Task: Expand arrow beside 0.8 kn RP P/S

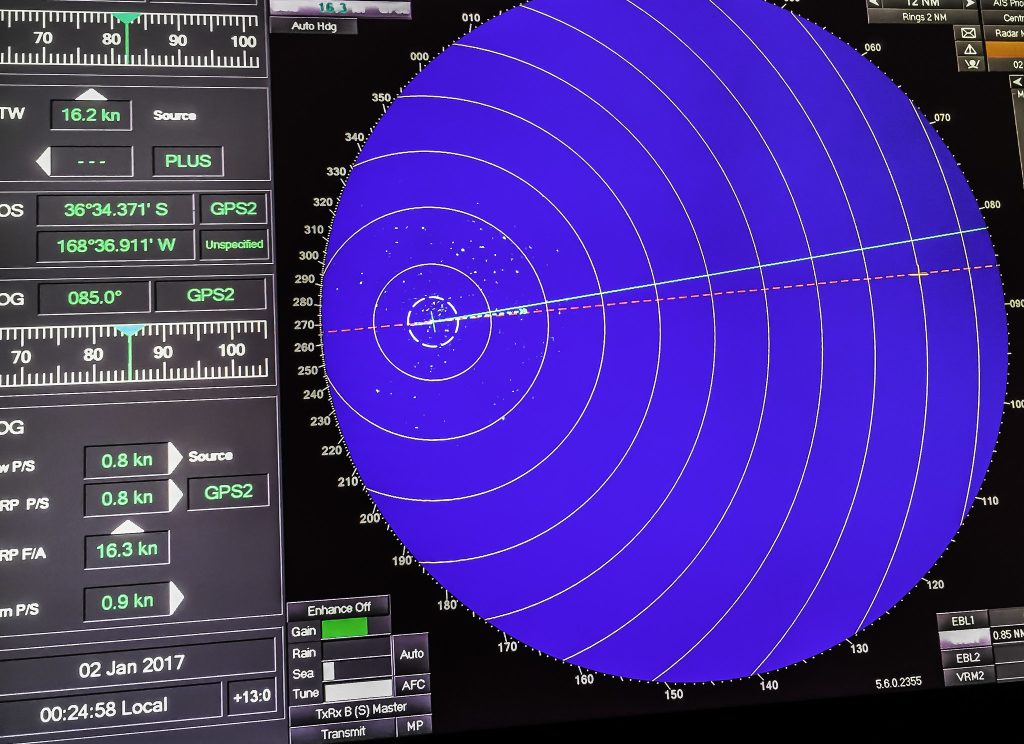Action: point(175,496)
